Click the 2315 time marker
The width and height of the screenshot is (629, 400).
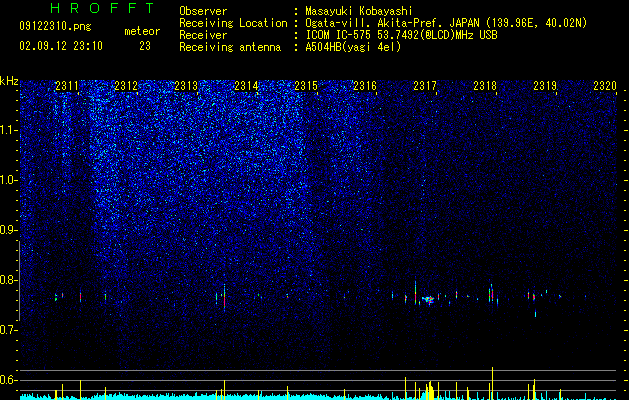point(306,85)
